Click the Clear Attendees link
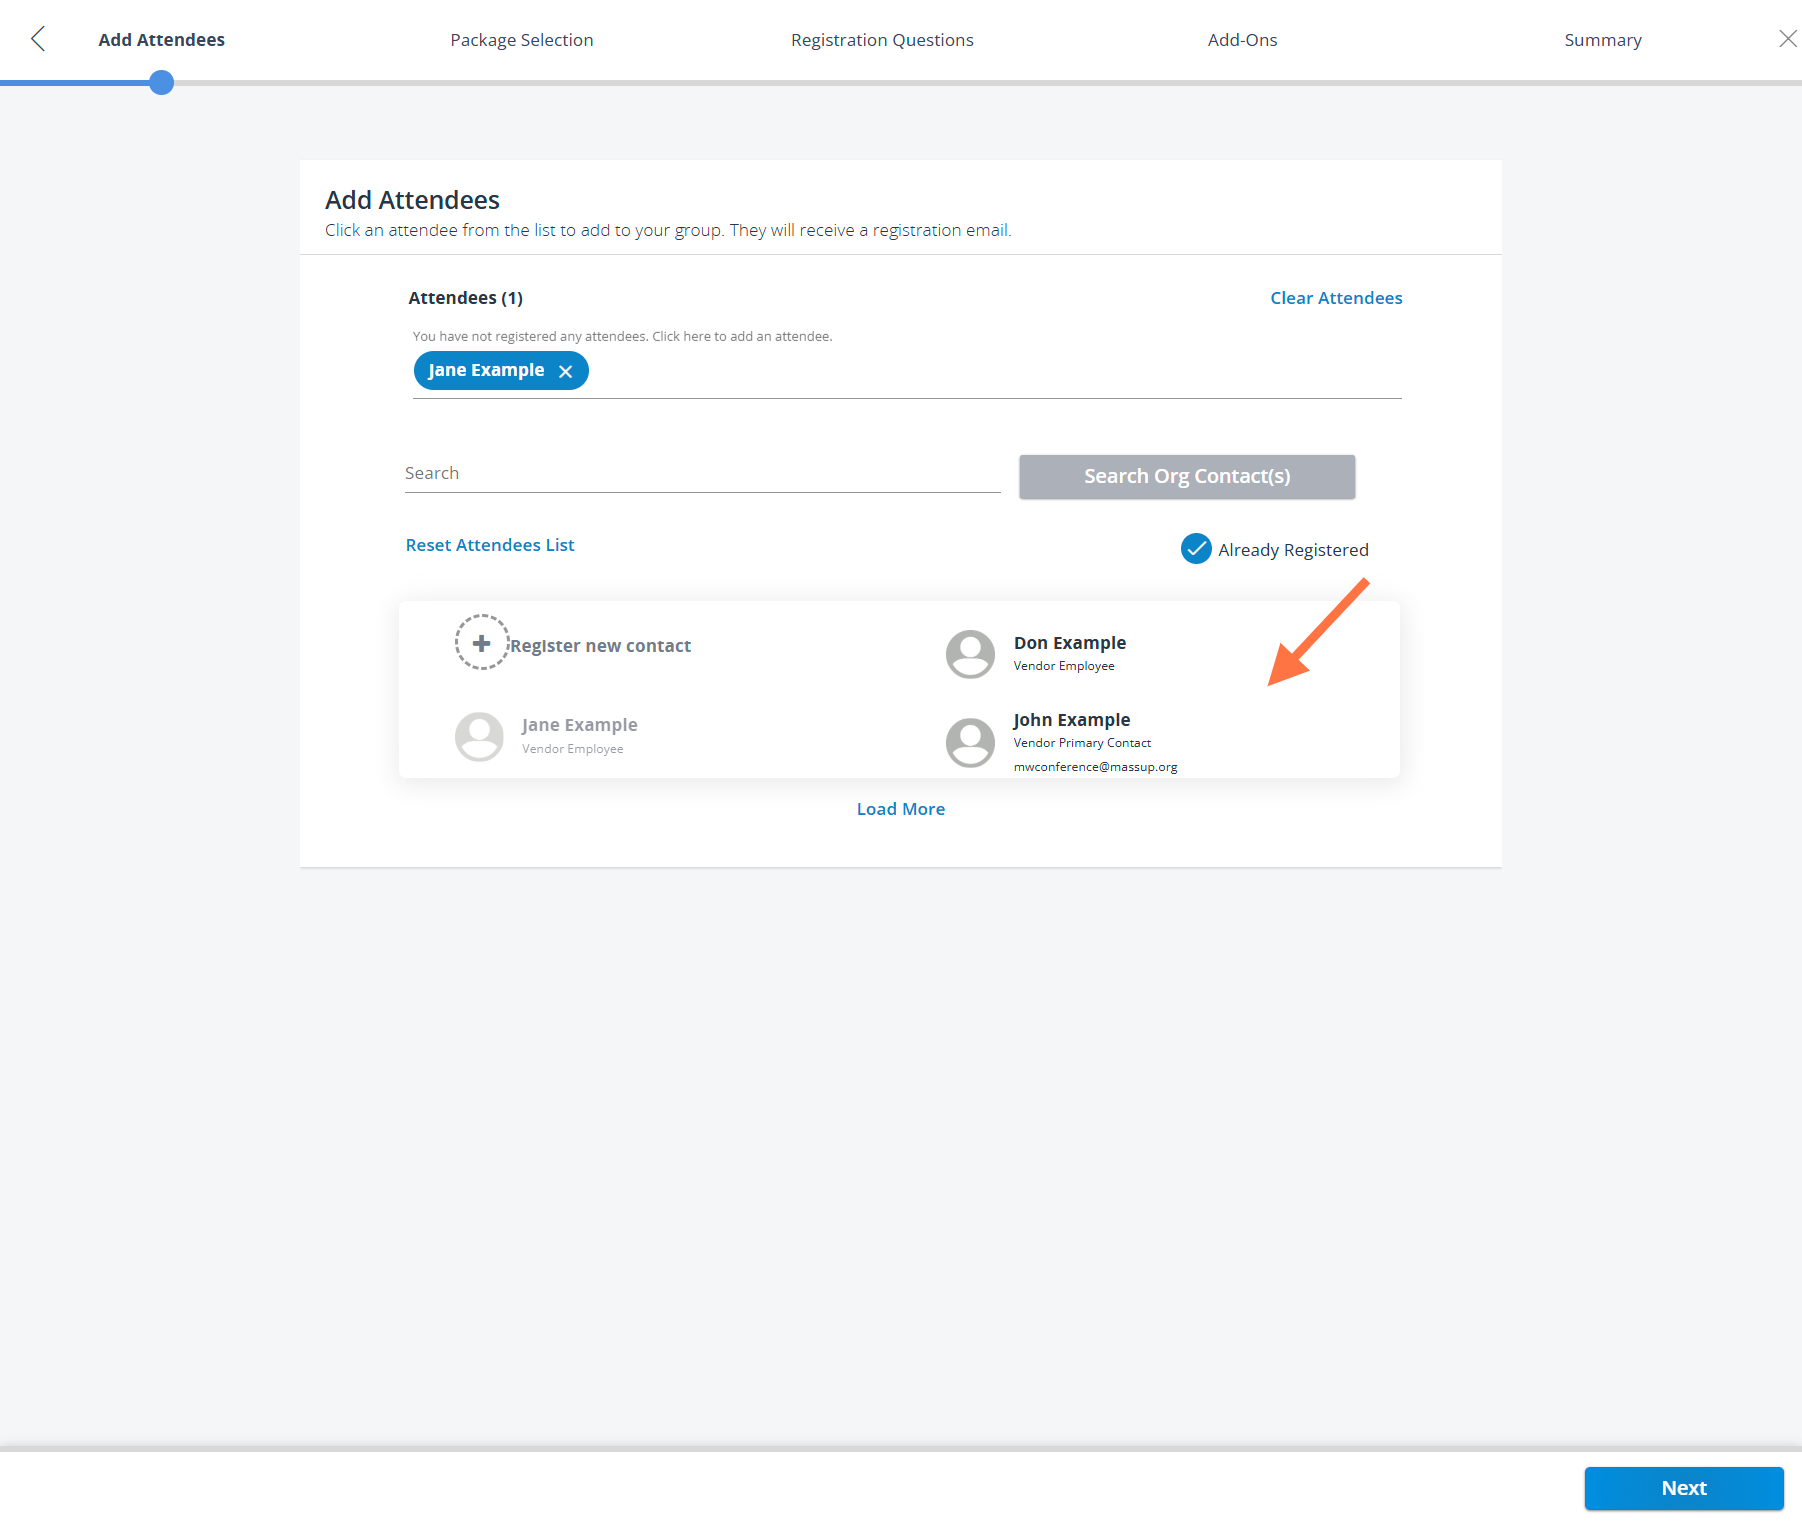The image size is (1802, 1525). (1336, 298)
